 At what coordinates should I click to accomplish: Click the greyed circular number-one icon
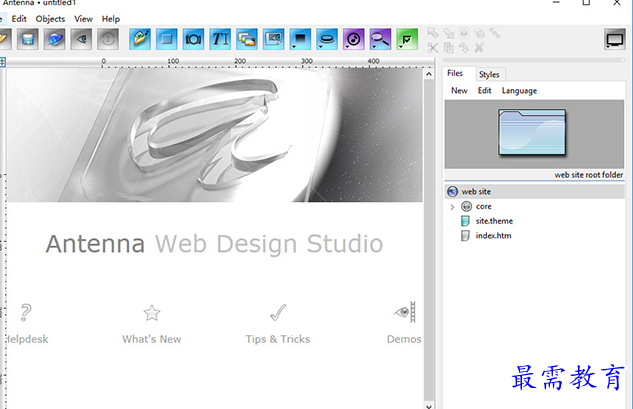(x=108, y=39)
